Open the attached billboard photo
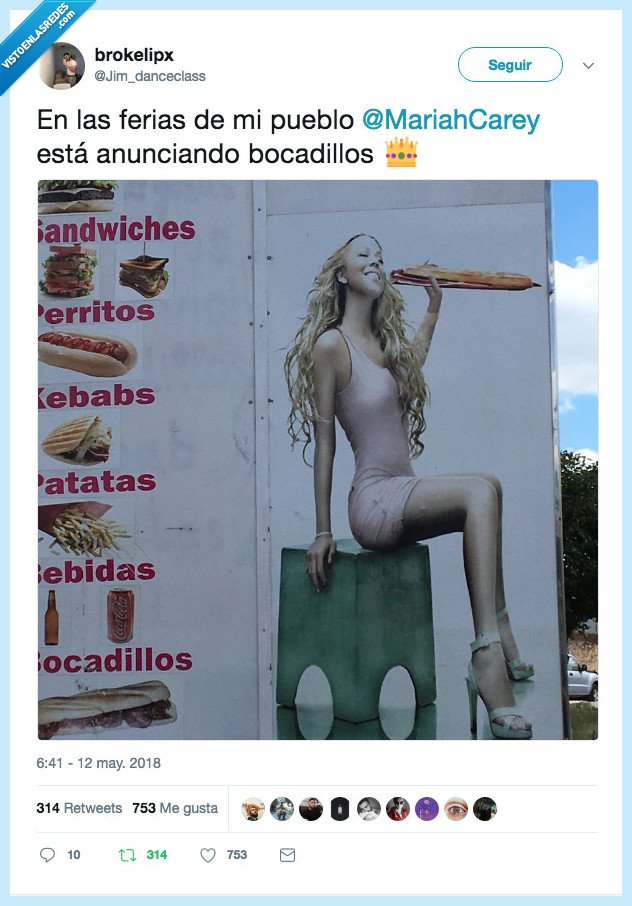Screen dimensions: 632x906 pos(318,460)
